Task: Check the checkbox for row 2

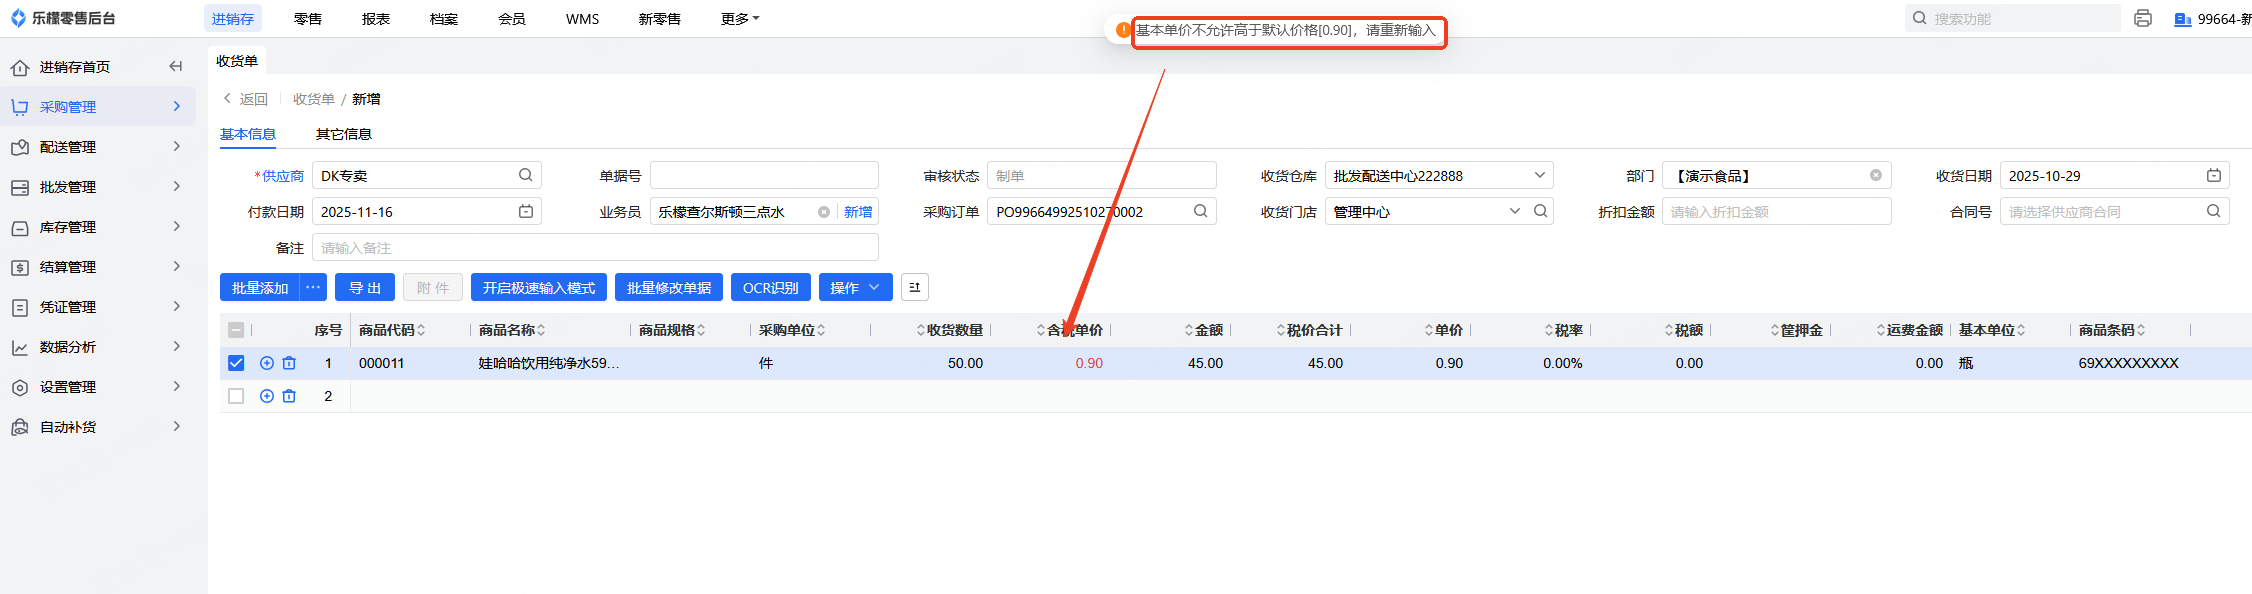Action: tap(236, 396)
